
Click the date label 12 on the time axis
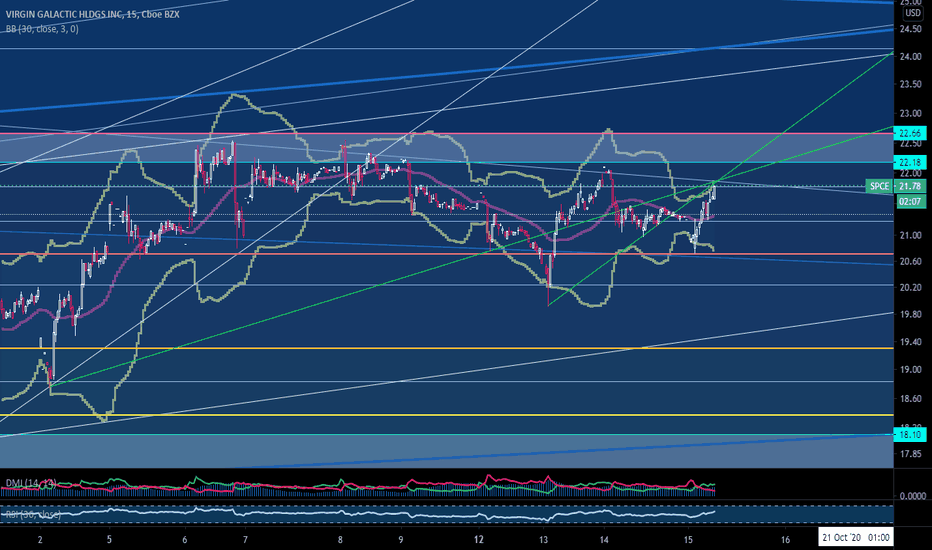pyautogui.click(x=478, y=540)
